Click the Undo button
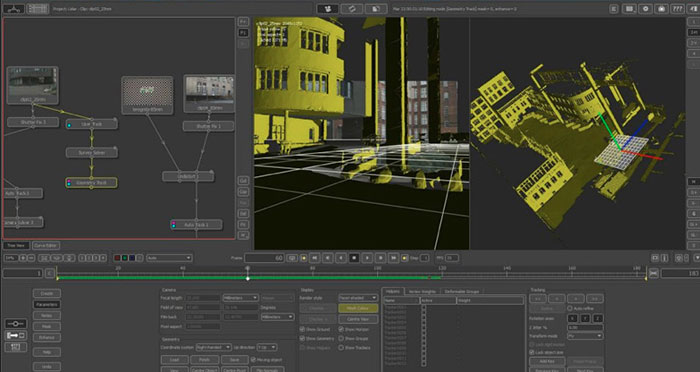This screenshot has width=700, height=372. [47, 367]
